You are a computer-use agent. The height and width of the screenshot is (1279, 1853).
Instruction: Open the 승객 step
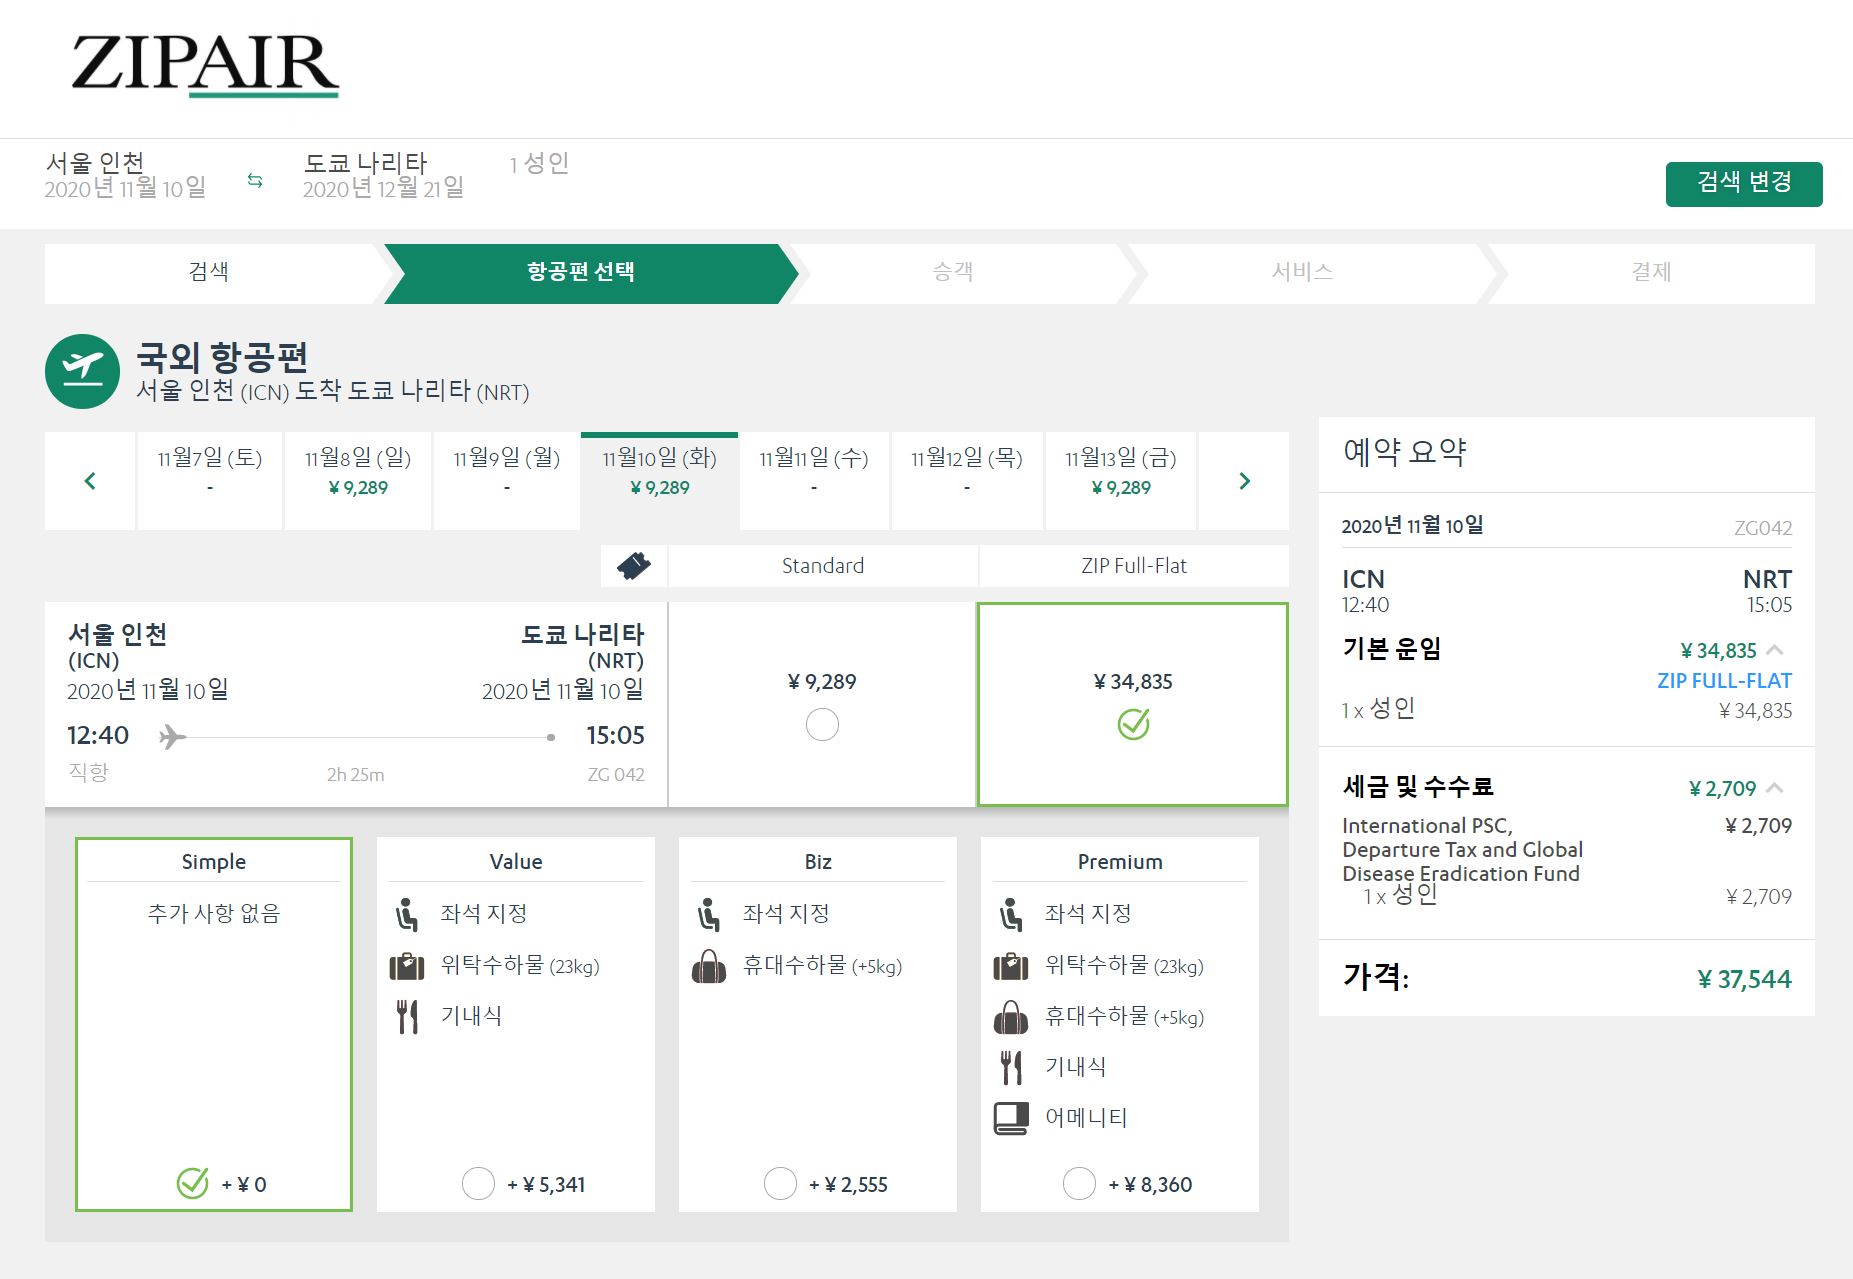click(x=953, y=272)
